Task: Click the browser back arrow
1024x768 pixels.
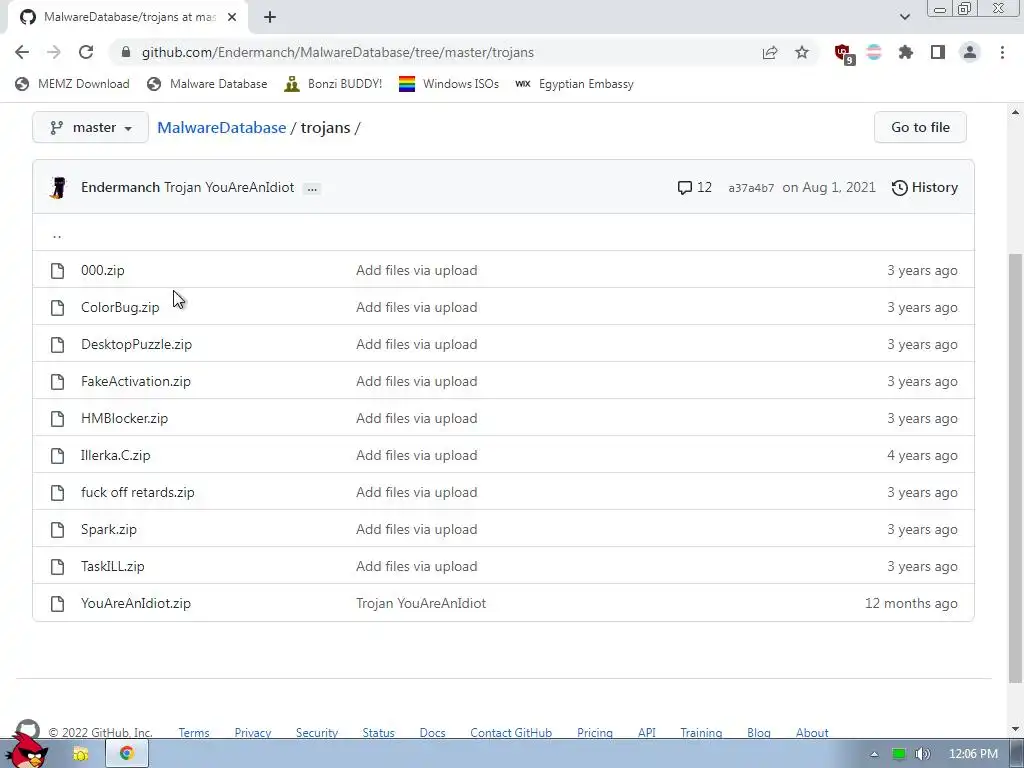Action: [22, 52]
